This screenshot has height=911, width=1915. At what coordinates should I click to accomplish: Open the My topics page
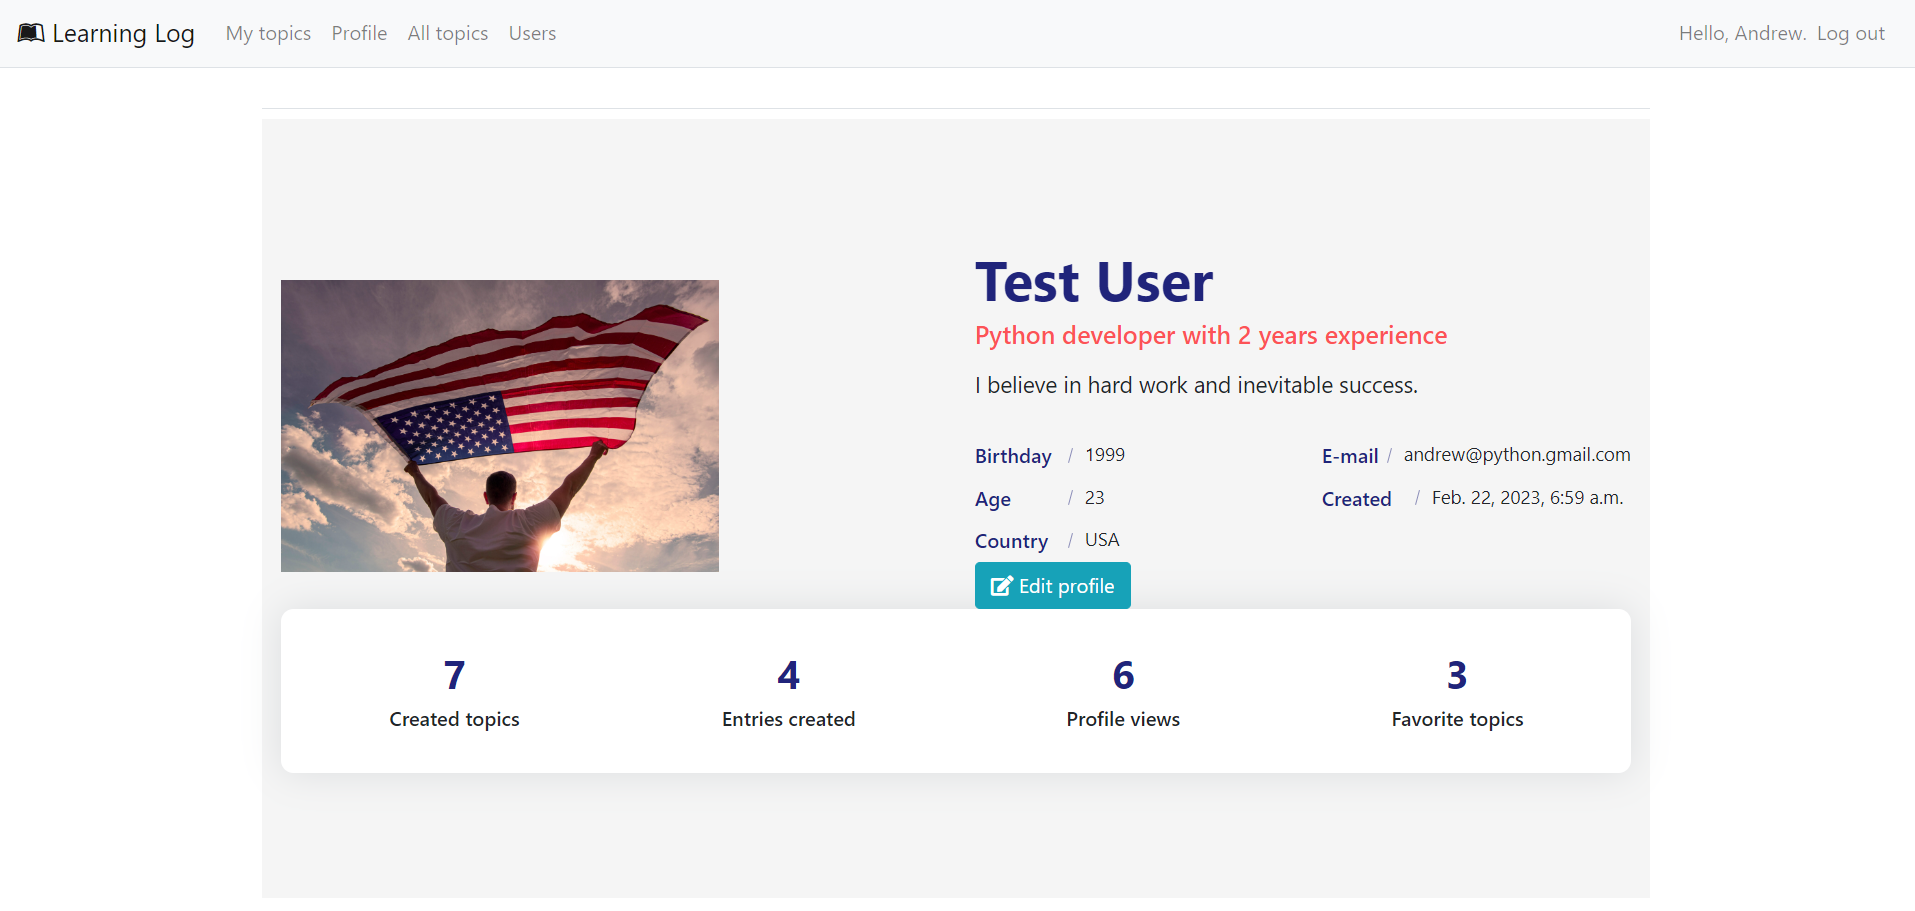[x=267, y=33]
